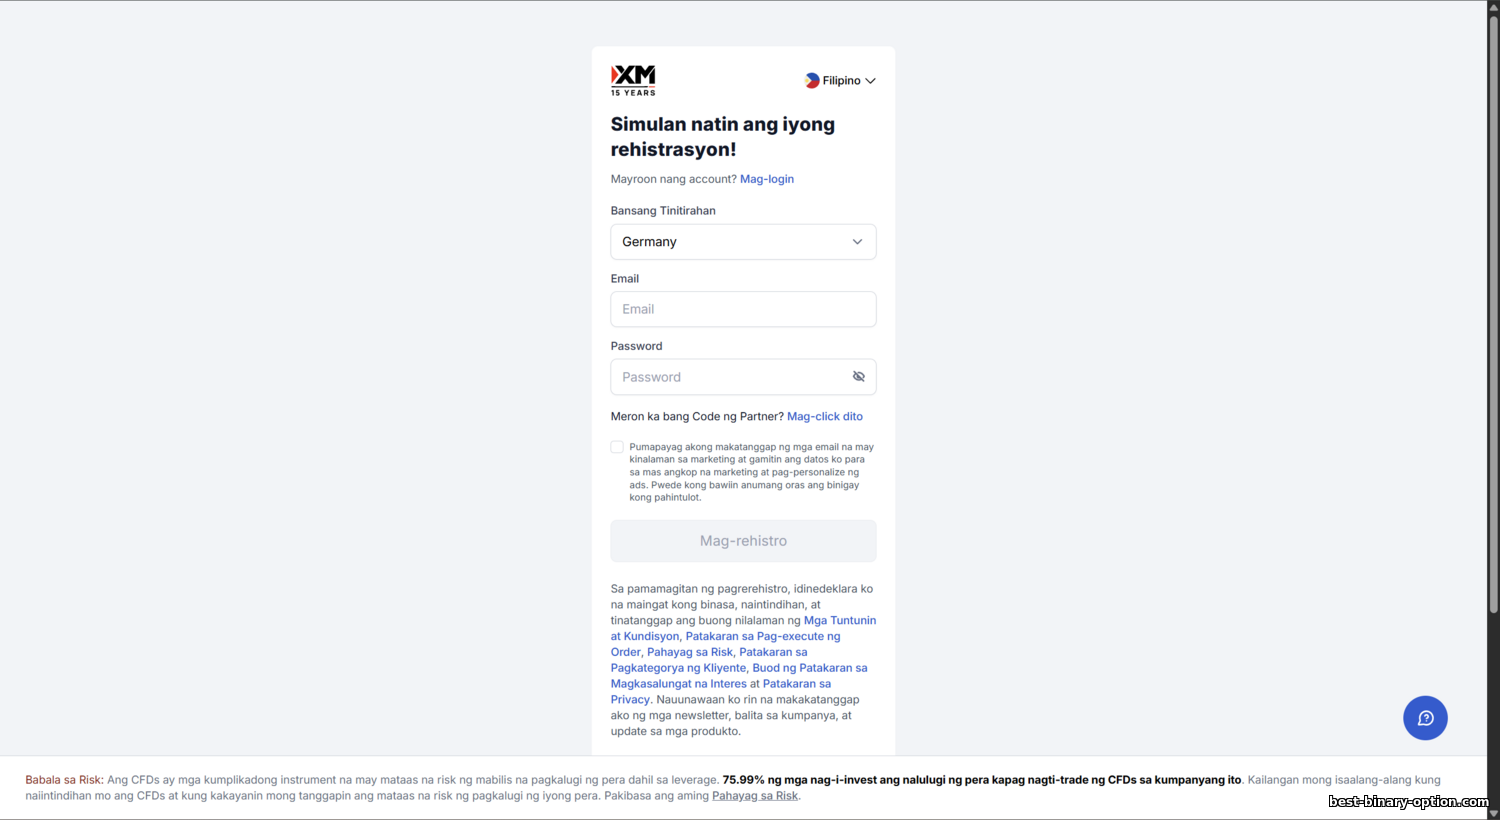Image resolution: width=1500 pixels, height=820 pixels.
Task: Click the Mag-click dito partner code link
Action: click(825, 416)
